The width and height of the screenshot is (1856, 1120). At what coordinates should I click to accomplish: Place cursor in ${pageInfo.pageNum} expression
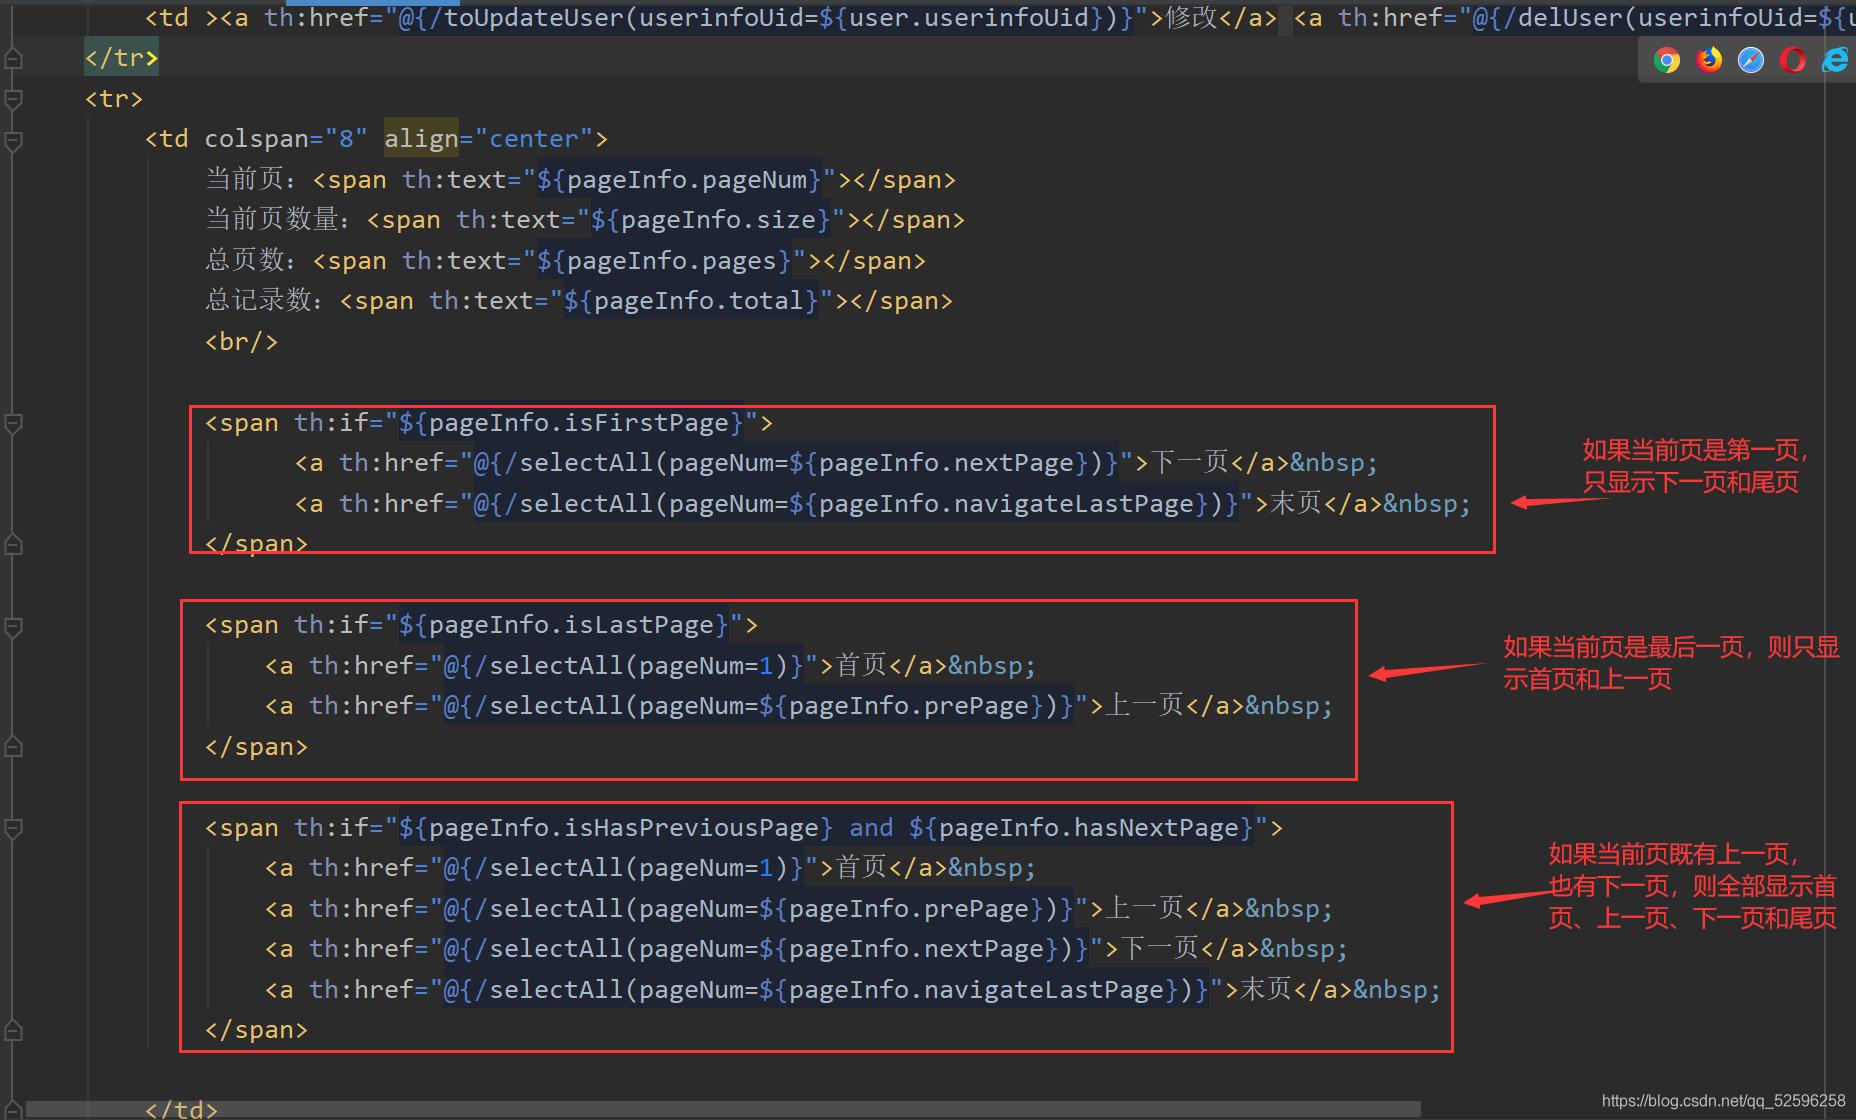[x=679, y=180]
